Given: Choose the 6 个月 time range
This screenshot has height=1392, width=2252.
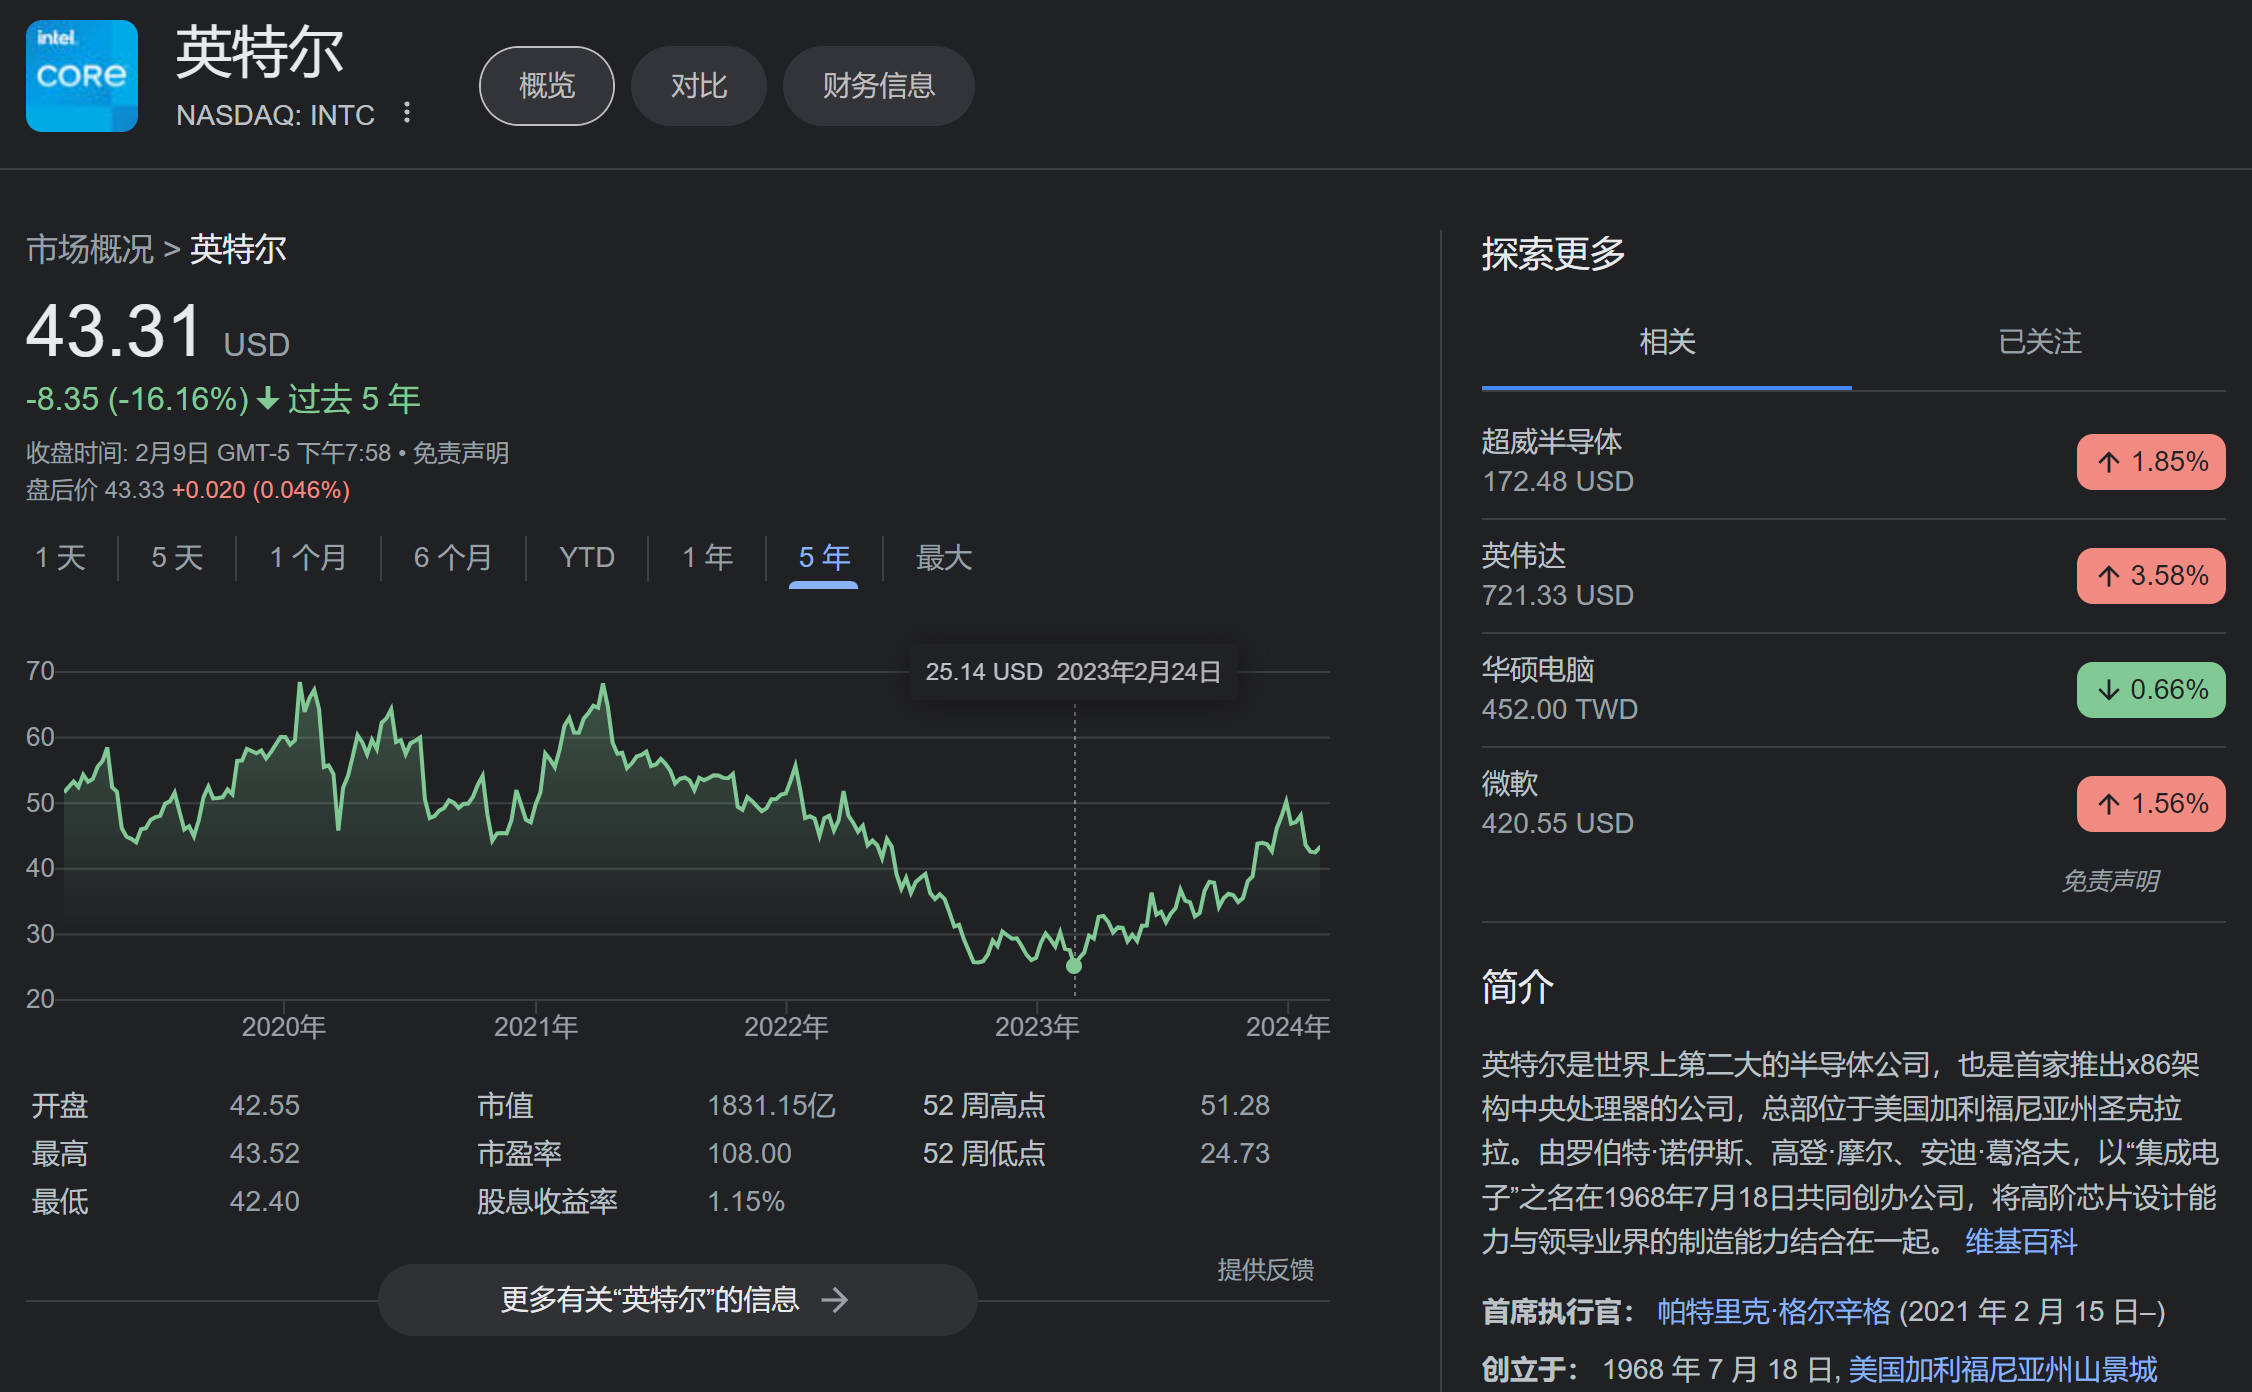Looking at the screenshot, I should [x=453, y=557].
